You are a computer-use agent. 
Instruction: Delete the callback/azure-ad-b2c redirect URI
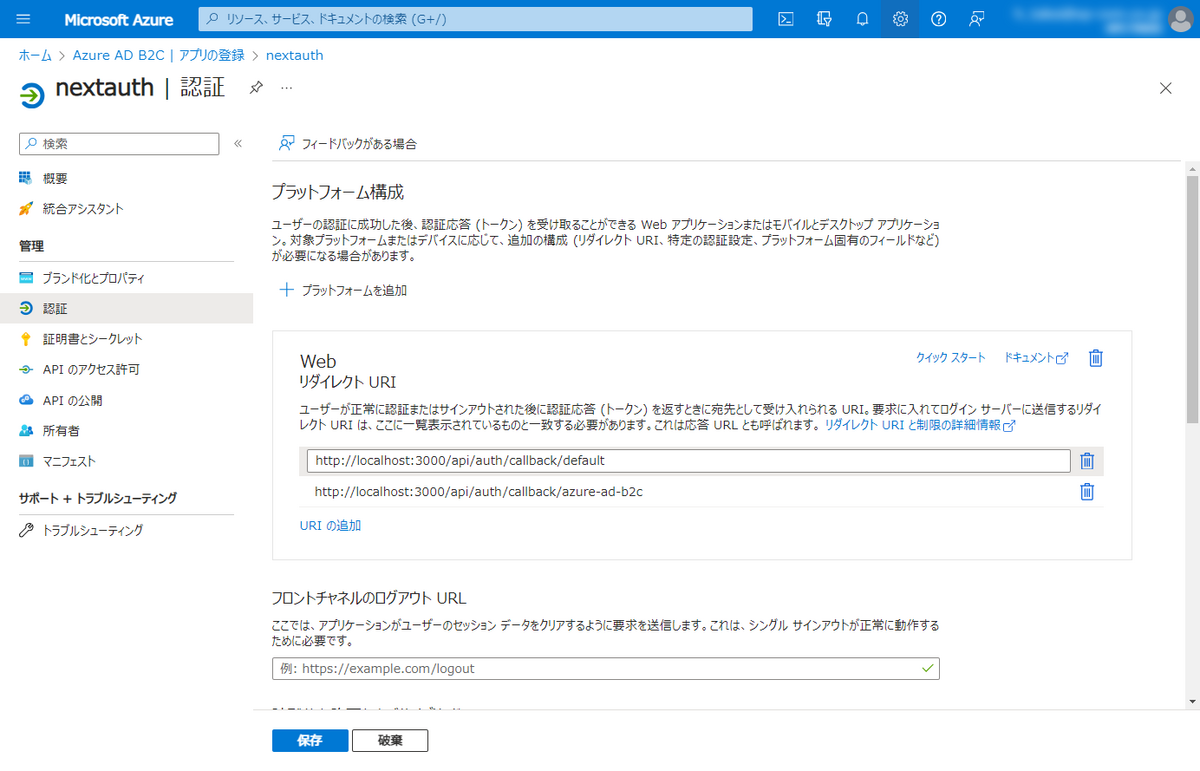pyautogui.click(x=1087, y=492)
